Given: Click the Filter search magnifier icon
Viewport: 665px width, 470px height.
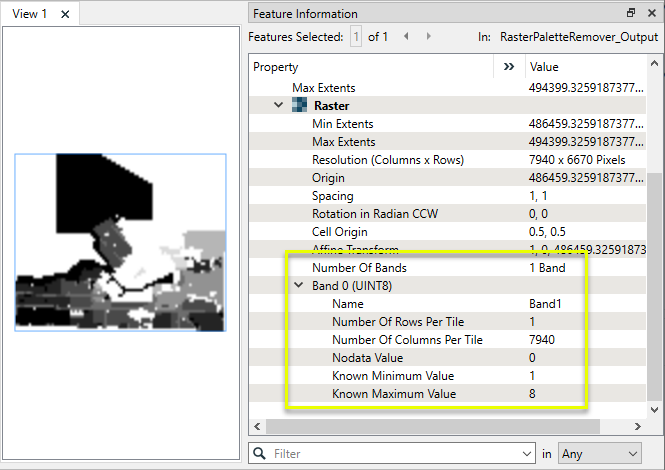Looking at the screenshot, I should (260, 454).
